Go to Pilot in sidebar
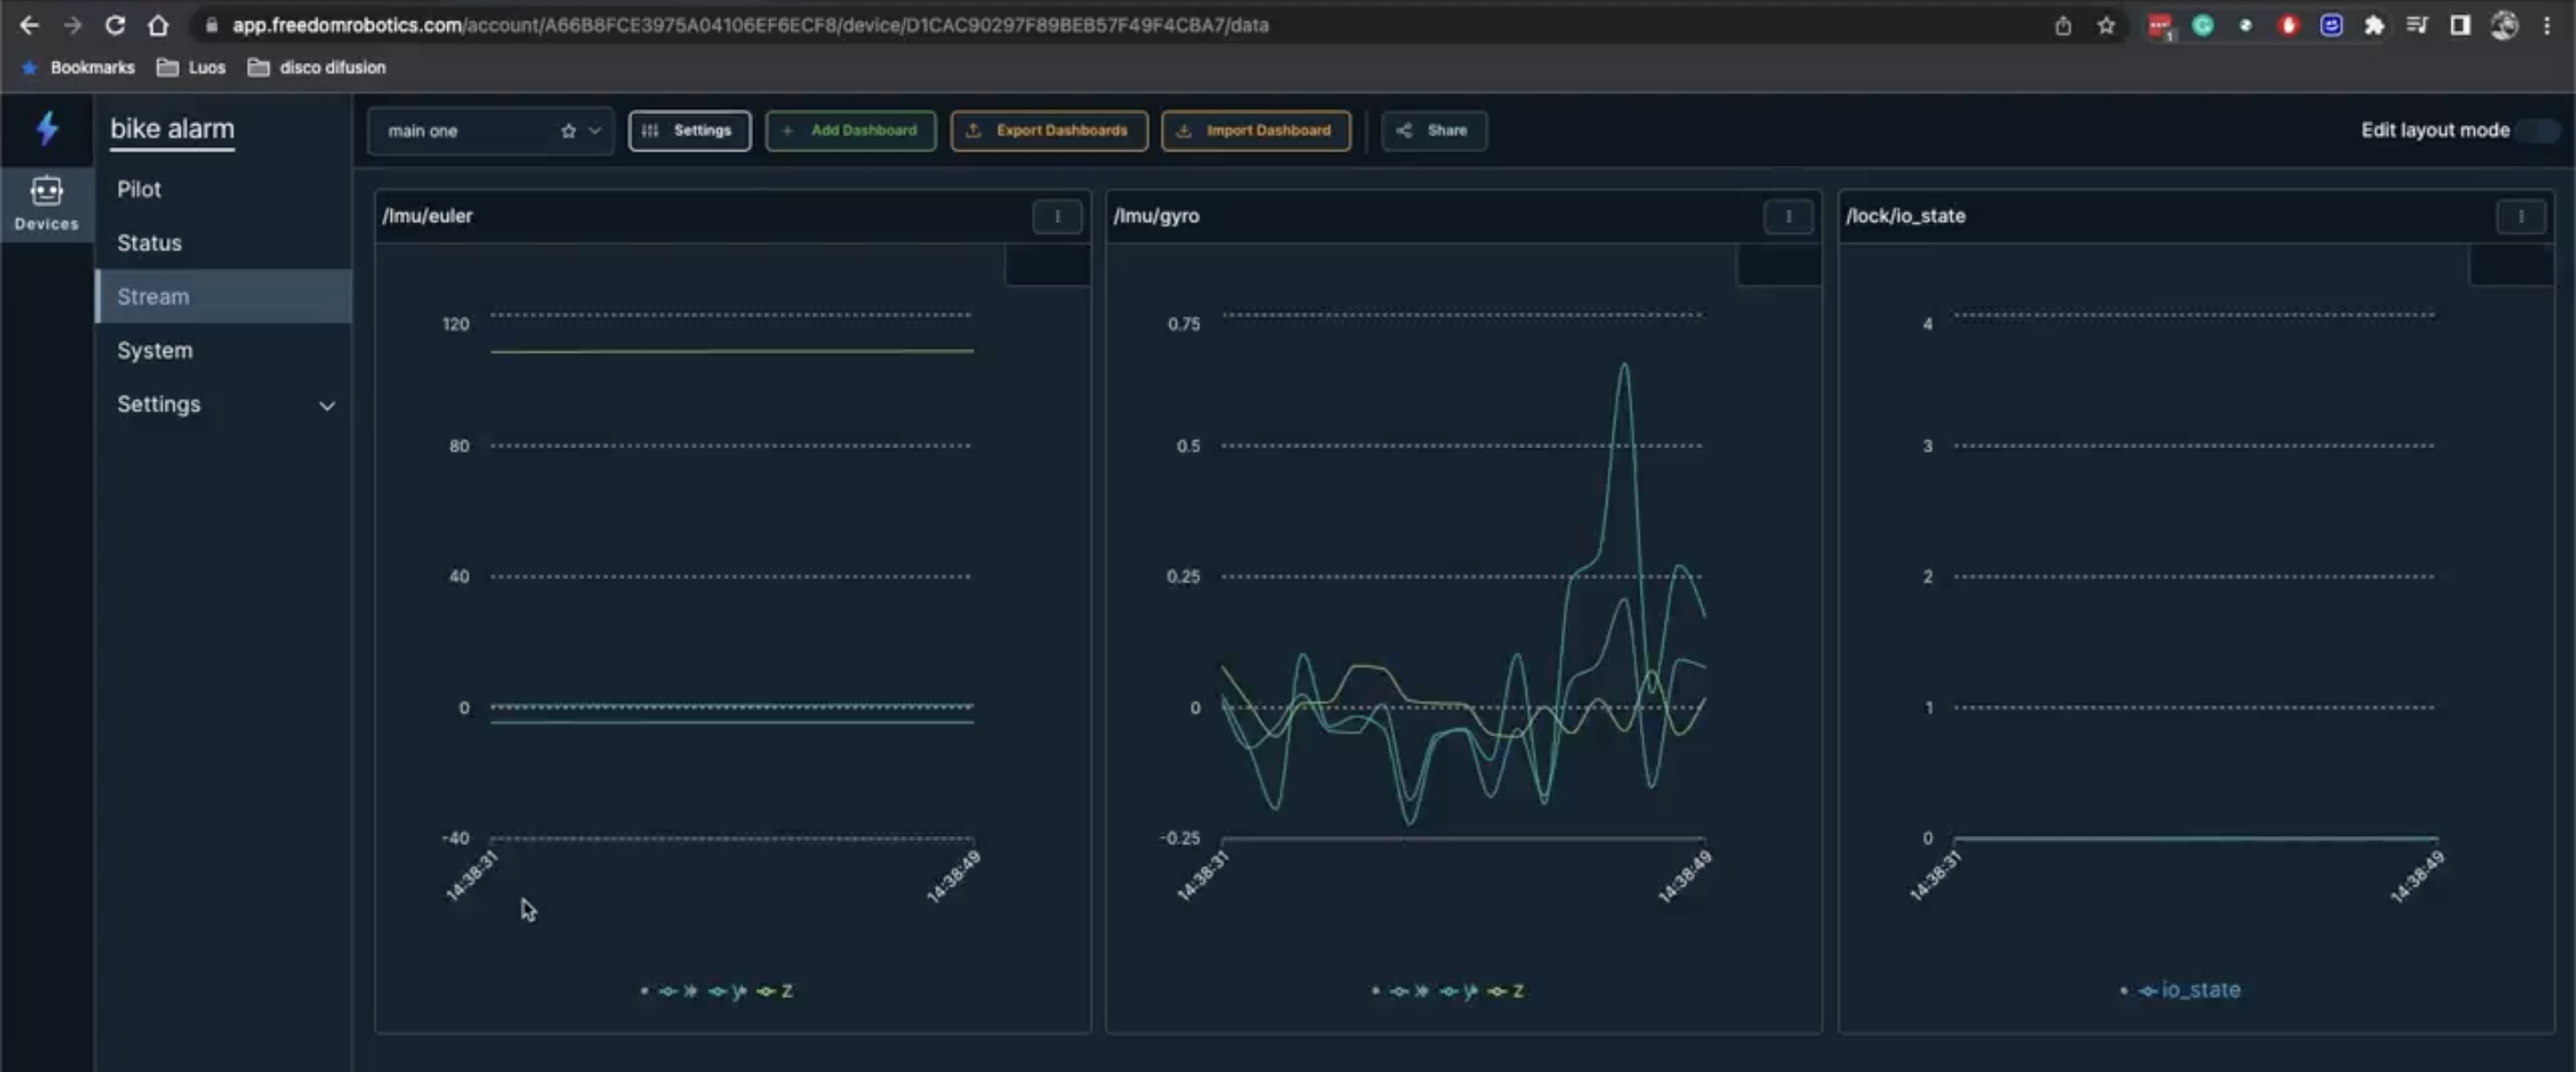Image resolution: width=2576 pixels, height=1072 pixels. coord(138,189)
